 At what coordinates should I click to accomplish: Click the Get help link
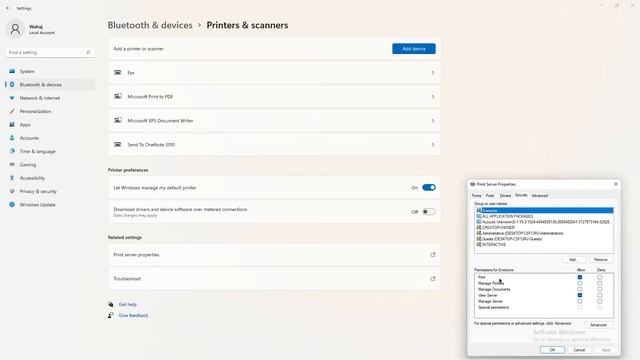point(128,304)
